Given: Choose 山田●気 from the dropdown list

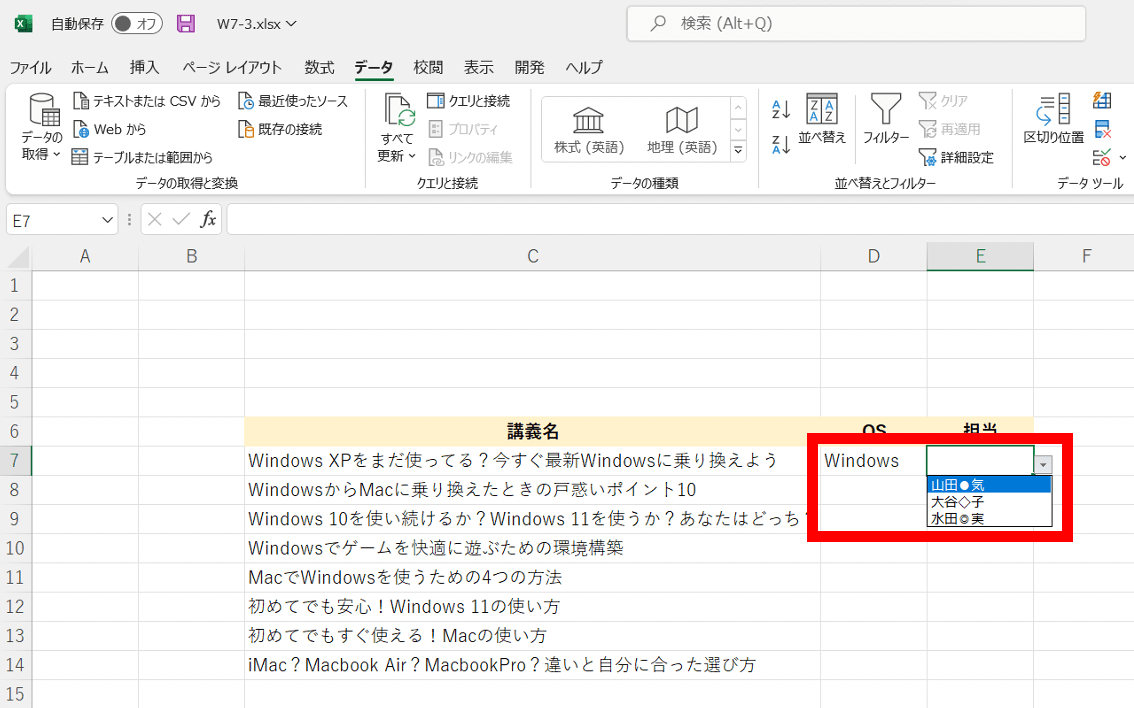Looking at the screenshot, I should [x=989, y=485].
